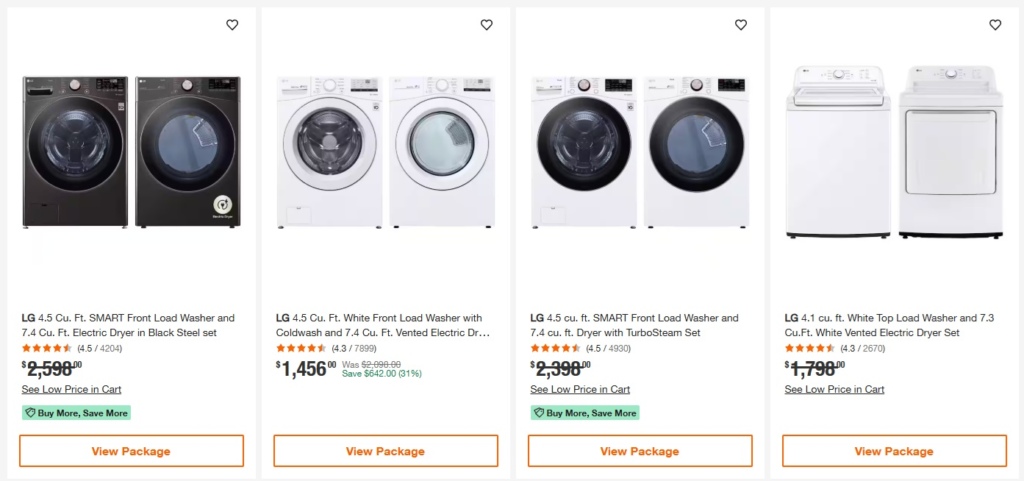See Low Price in Cart for $2,398 set

(x=580, y=389)
